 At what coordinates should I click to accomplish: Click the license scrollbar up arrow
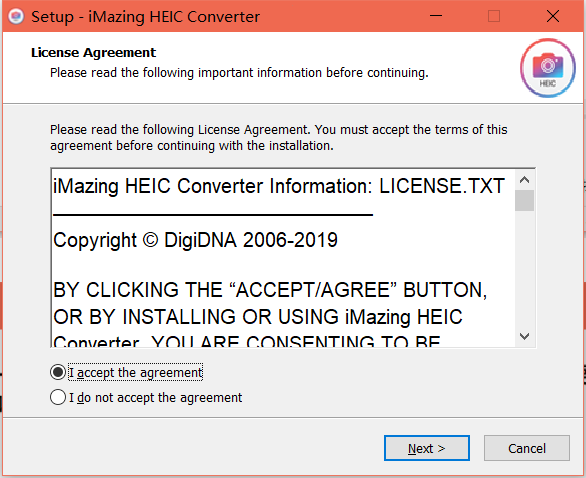coord(524,180)
